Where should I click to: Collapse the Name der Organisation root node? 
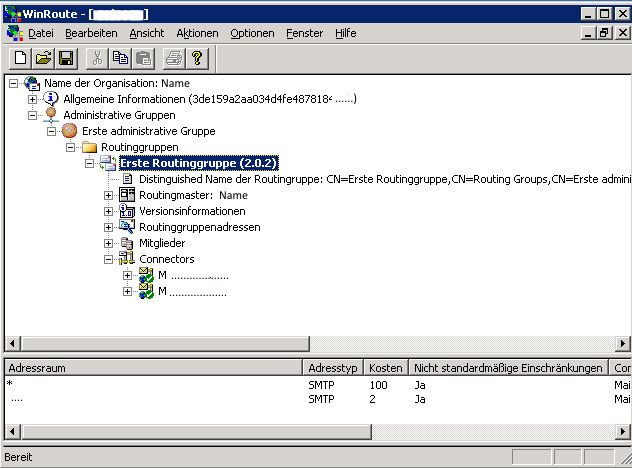14,83
